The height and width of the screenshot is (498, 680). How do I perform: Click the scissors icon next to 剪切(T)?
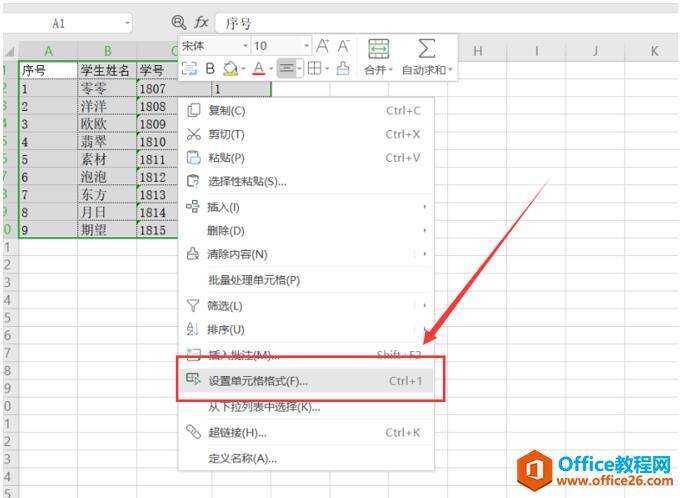(x=193, y=134)
